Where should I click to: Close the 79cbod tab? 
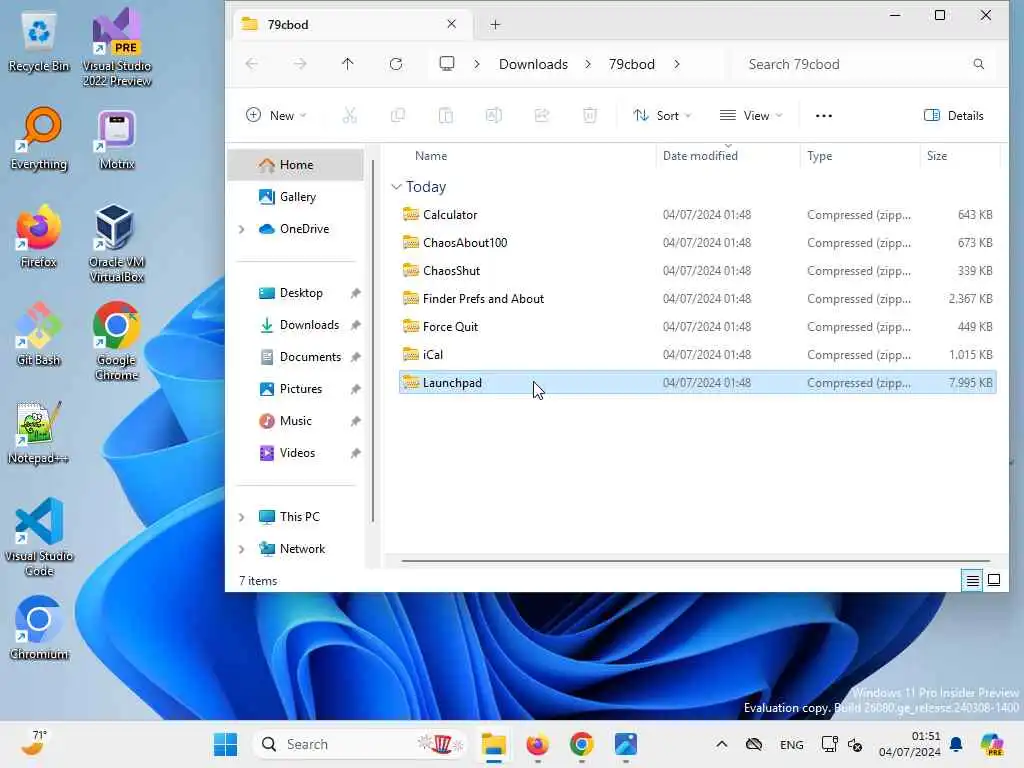coord(451,24)
